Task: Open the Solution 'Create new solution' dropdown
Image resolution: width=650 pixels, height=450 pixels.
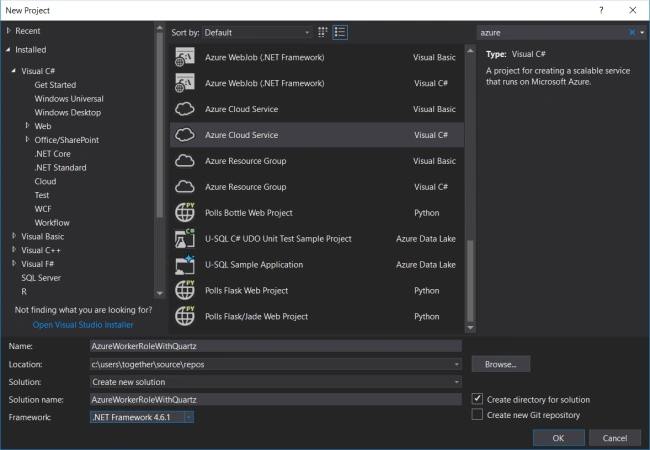Action: pos(456,382)
